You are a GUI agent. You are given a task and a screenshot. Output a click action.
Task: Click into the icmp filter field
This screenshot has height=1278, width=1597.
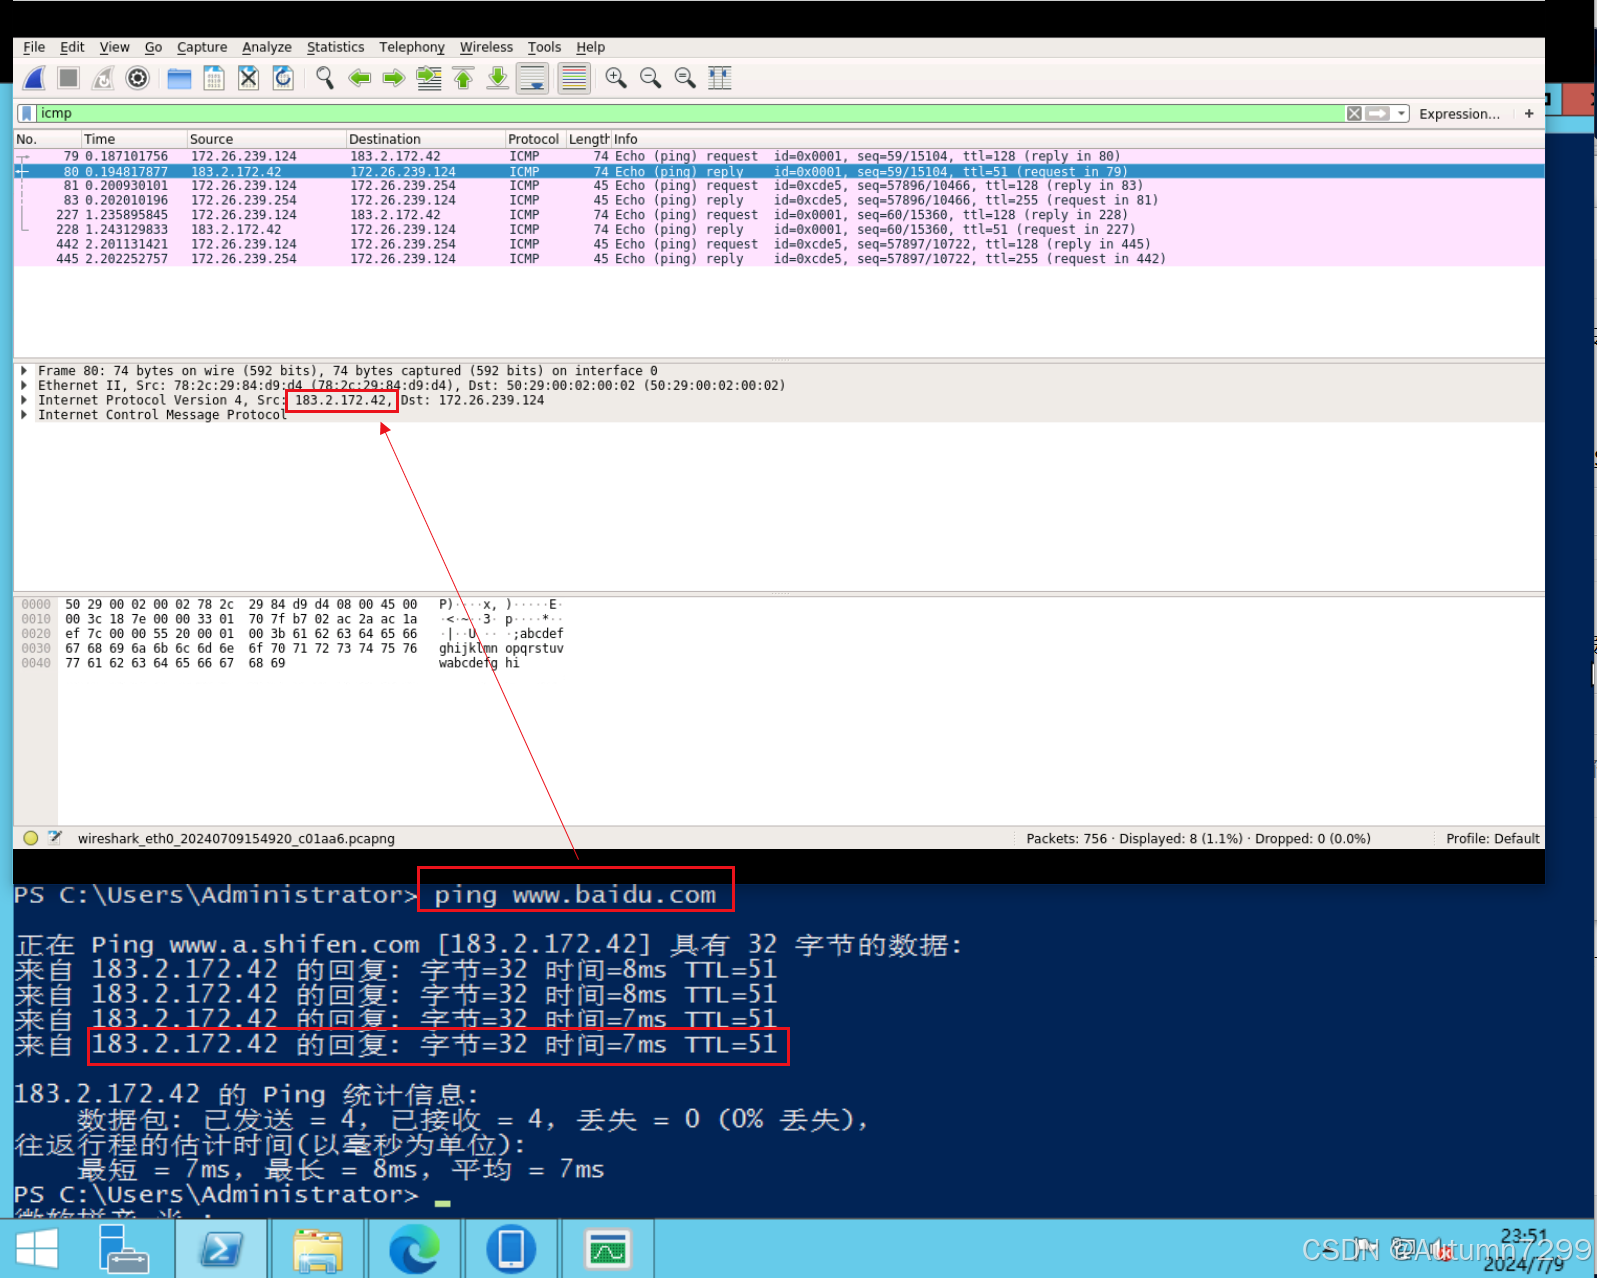[690, 113]
